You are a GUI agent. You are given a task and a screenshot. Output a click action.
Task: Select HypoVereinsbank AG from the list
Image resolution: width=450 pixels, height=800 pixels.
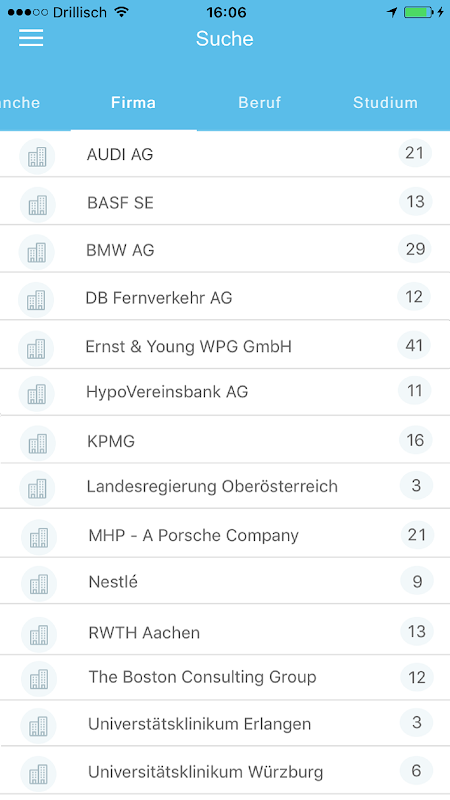coord(225,392)
